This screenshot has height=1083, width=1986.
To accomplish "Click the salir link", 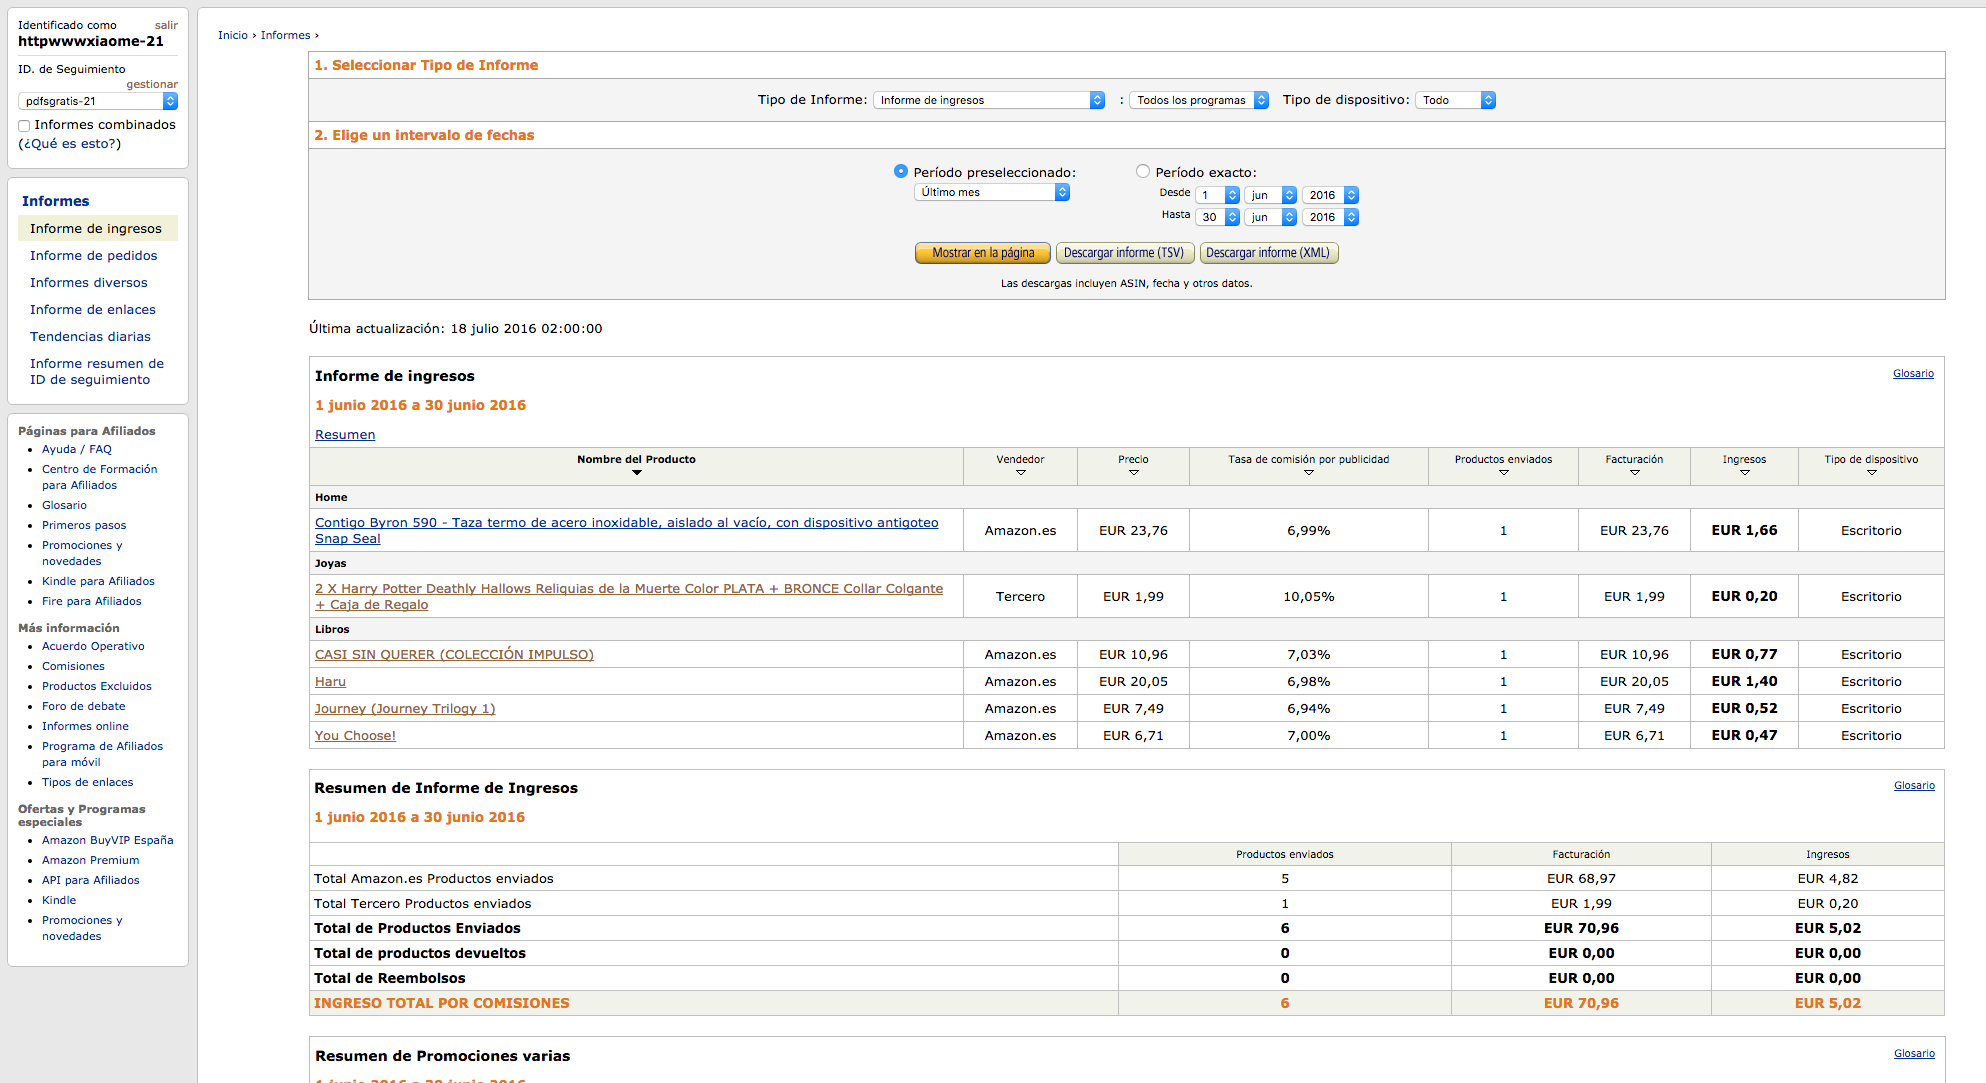I will point(166,25).
